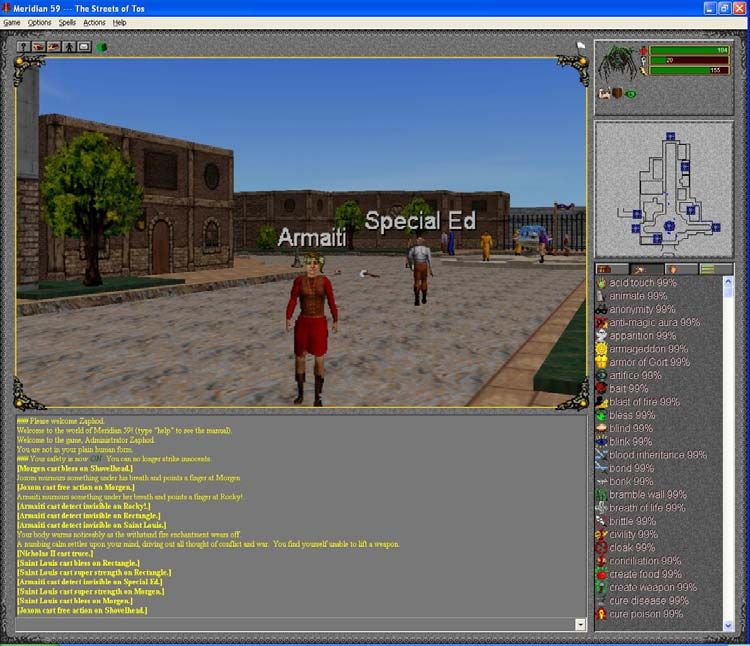The width and height of the screenshot is (750, 646).
Task: Click the spell list scroll-down arrow
Action: pyautogui.click(x=728, y=625)
